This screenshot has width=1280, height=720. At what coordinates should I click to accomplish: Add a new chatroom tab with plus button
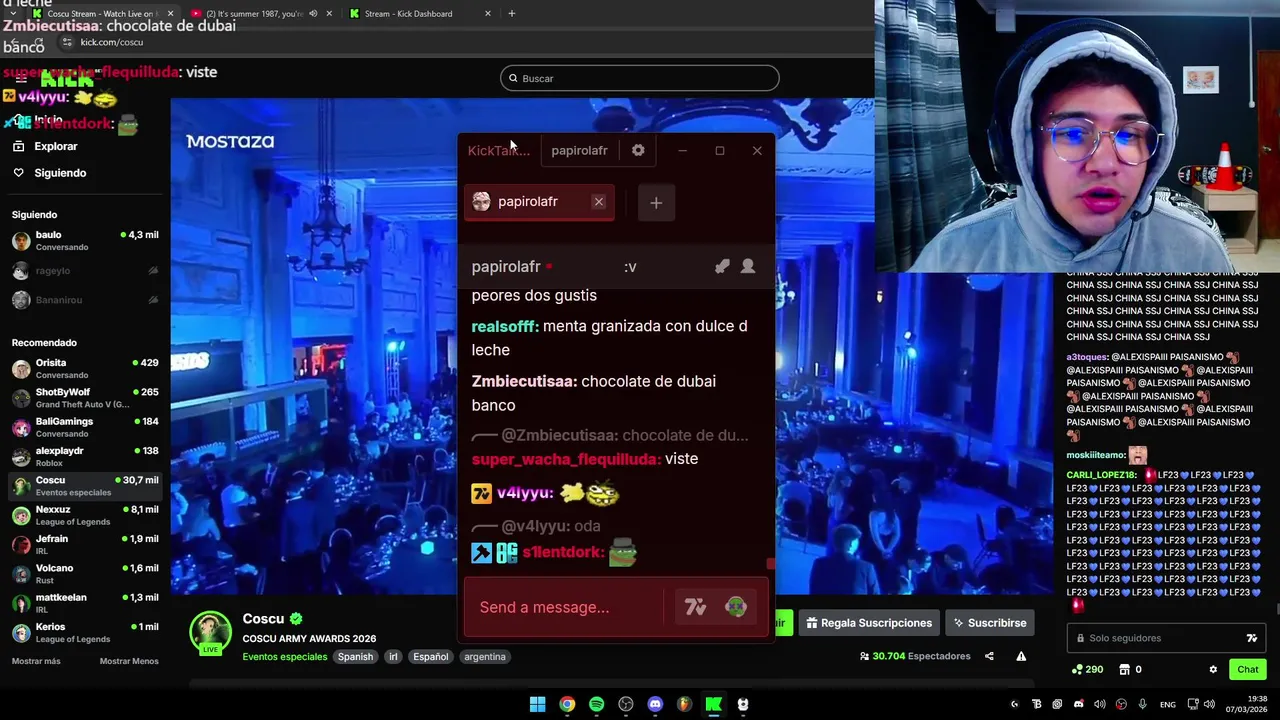656,203
